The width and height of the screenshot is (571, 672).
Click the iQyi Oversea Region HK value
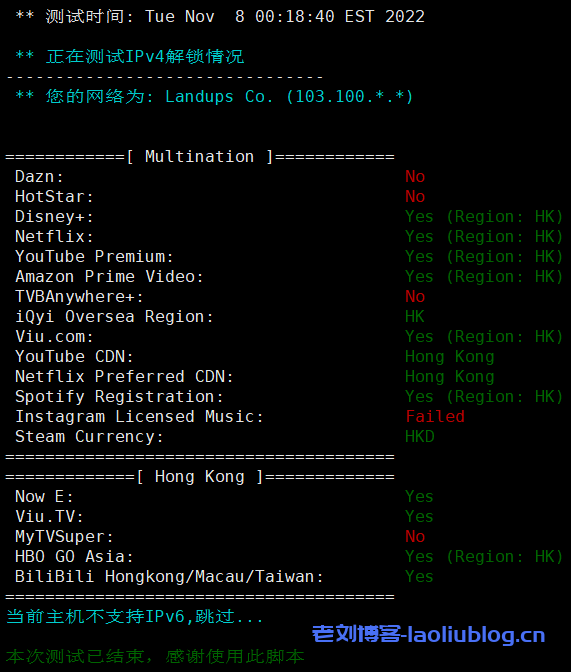[x=415, y=317]
